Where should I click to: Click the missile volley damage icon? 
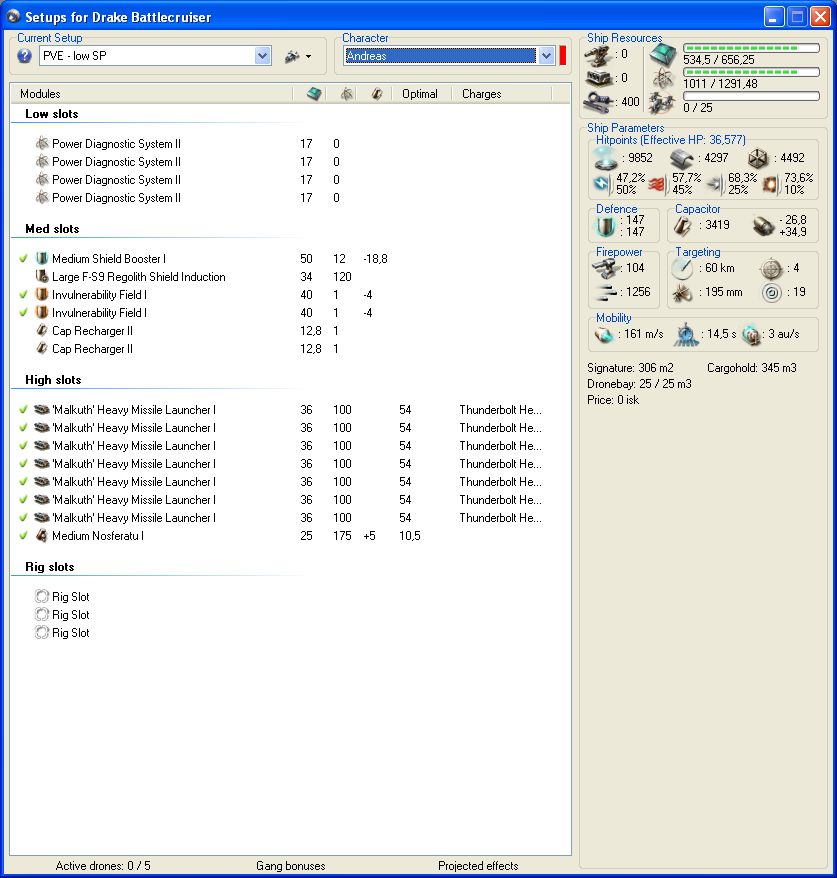coord(606,292)
